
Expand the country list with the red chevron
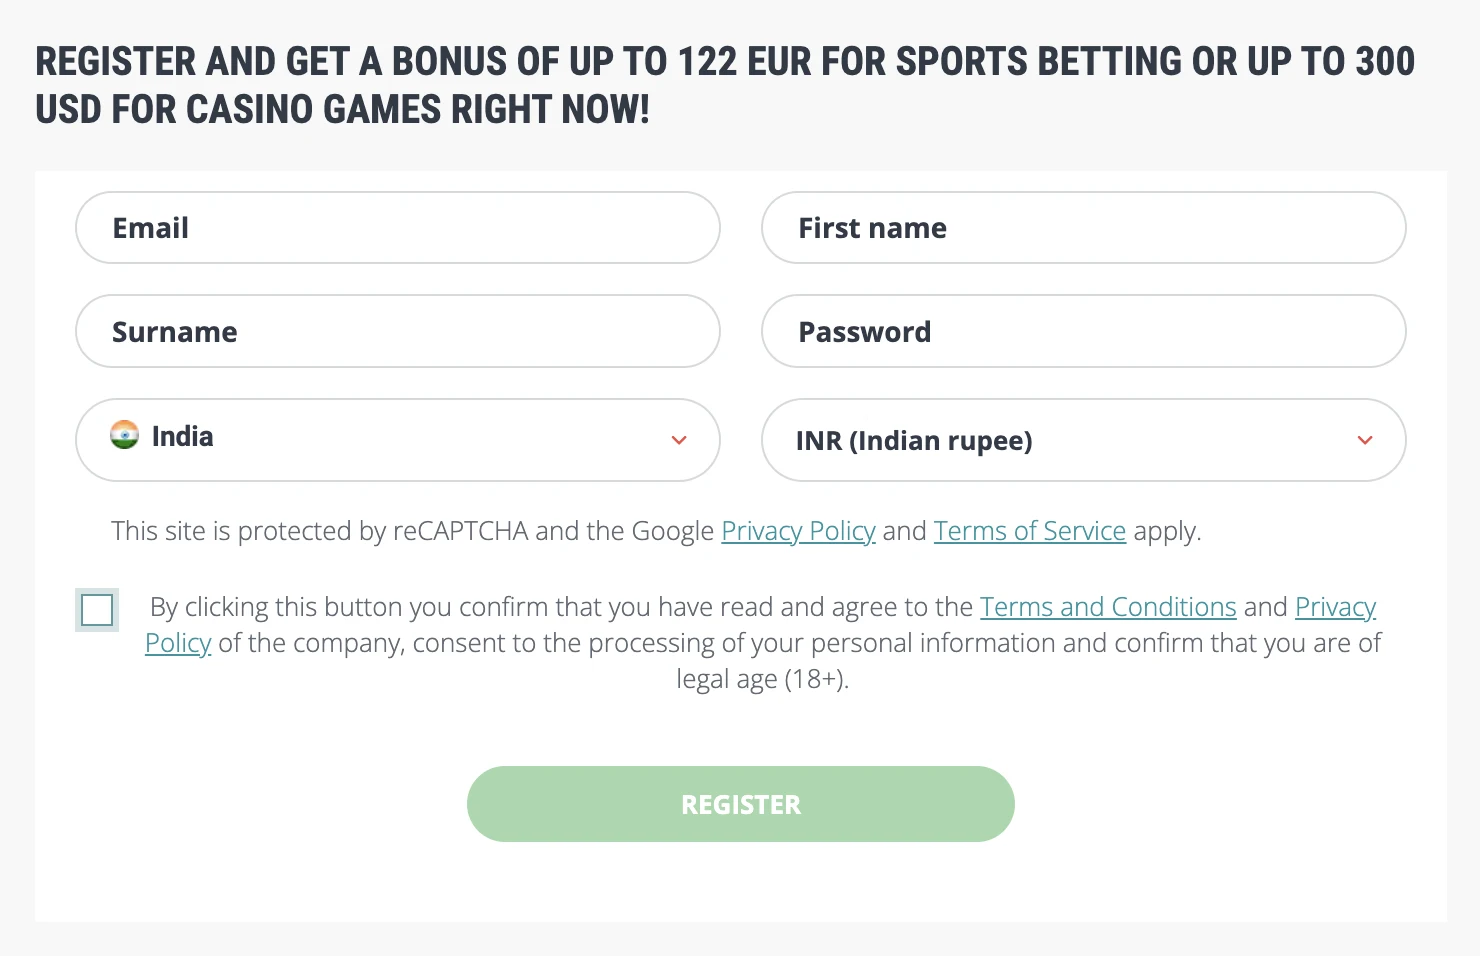pyautogui.click(x=679, y=440)
